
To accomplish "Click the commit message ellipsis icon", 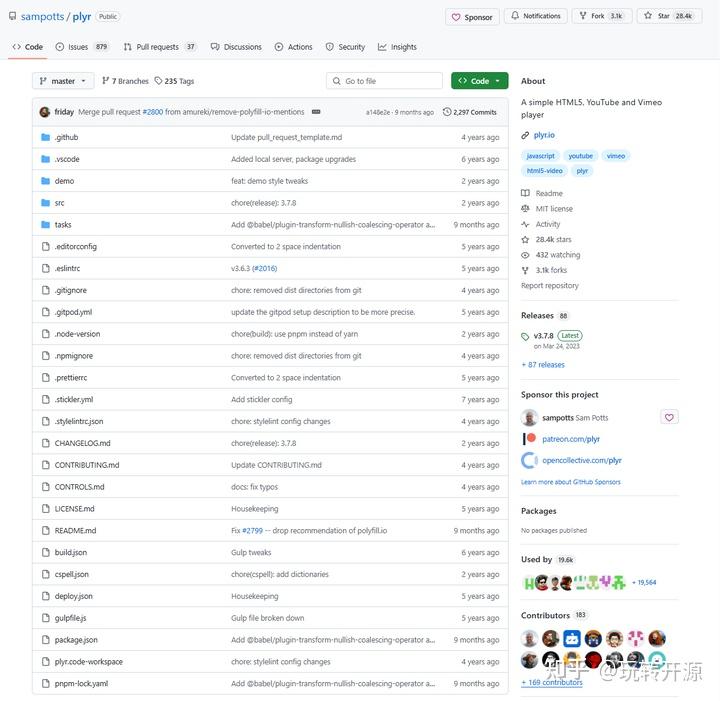I will (x=316, y=112).
